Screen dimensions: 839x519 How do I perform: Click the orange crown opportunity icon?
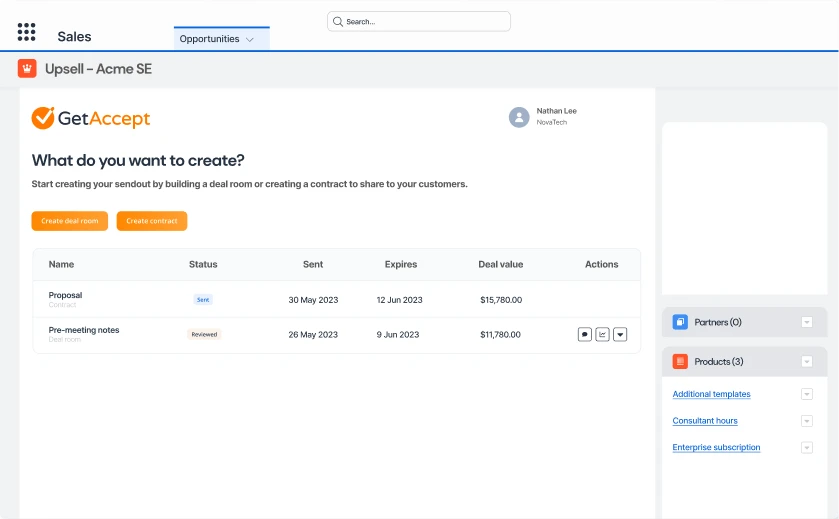(x=27, y=68)
